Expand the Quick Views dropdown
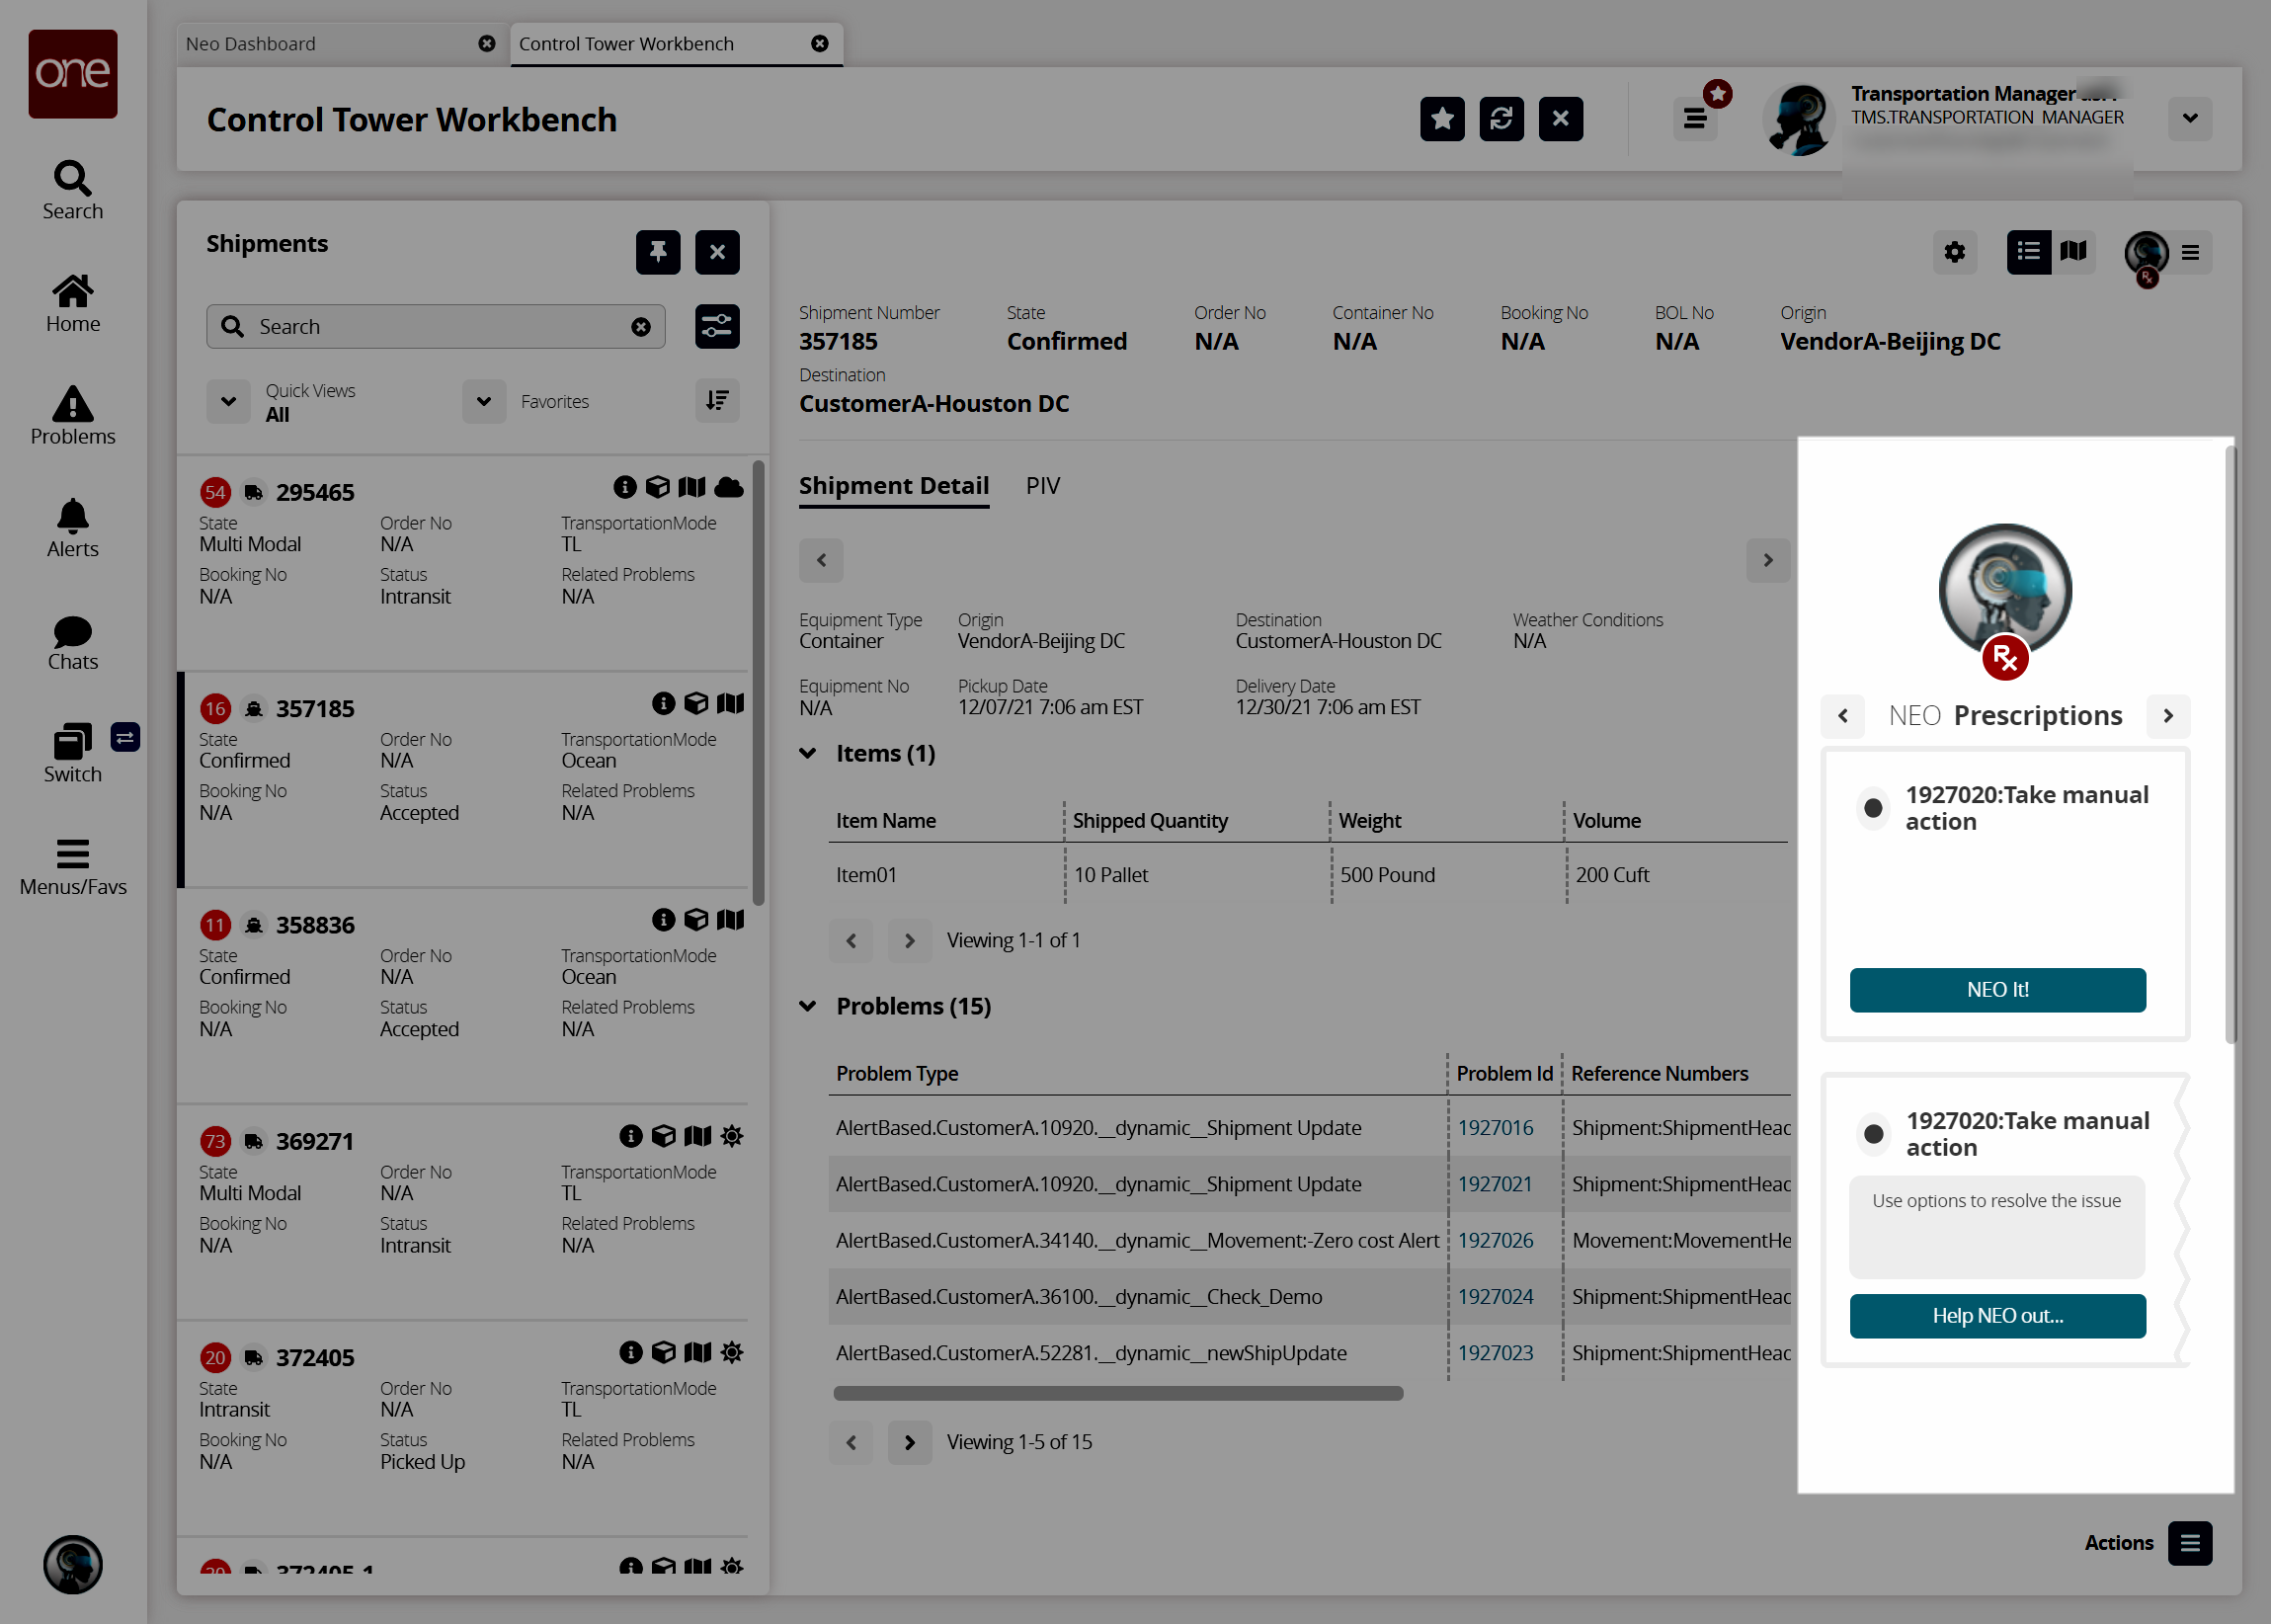Screen dimensions: 2271x1624 click(x=228, y=401)
